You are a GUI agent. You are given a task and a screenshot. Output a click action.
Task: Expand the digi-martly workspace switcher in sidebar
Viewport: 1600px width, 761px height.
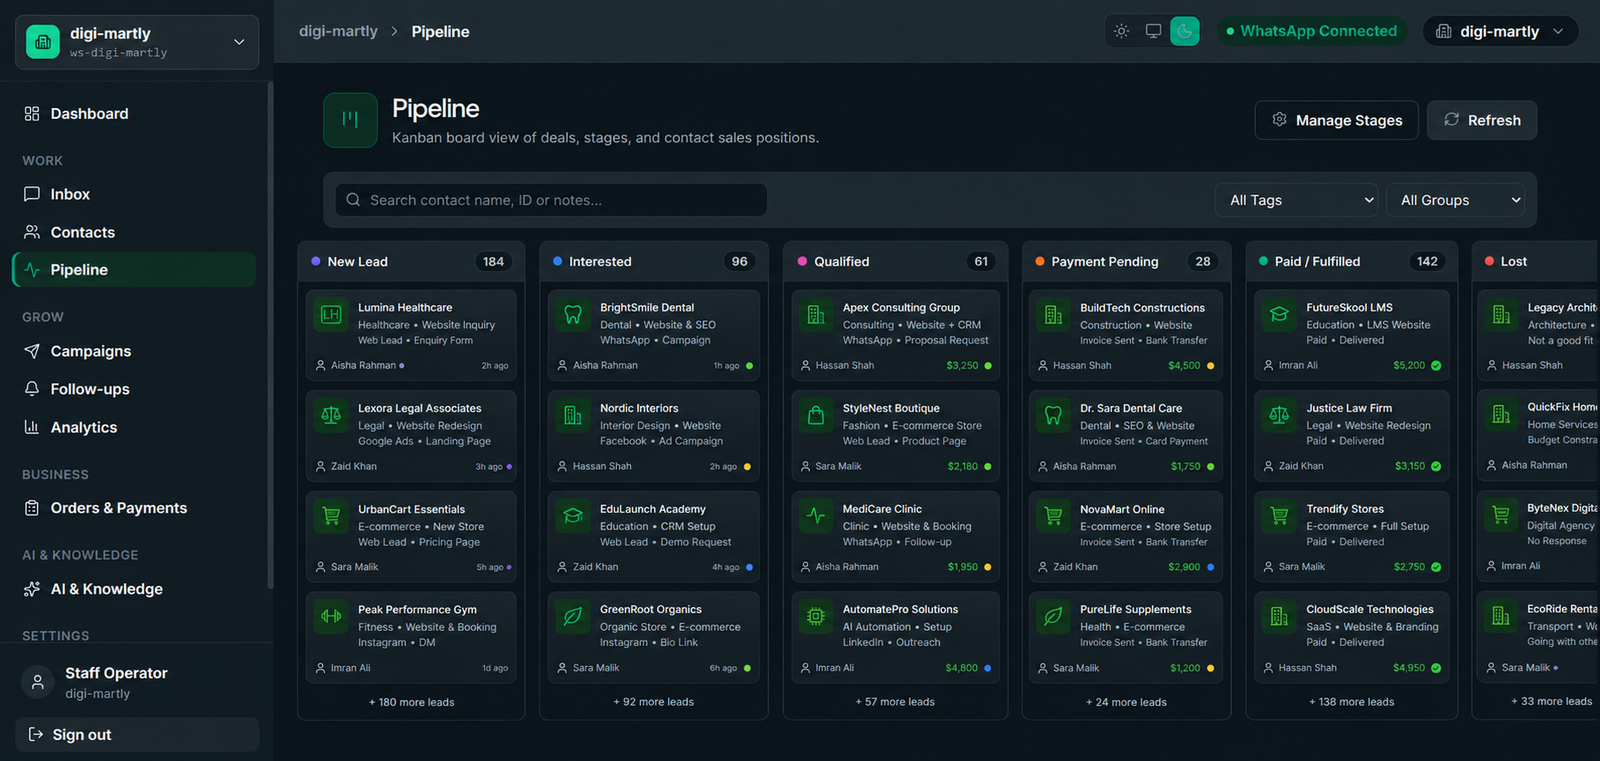coord(137,42)
